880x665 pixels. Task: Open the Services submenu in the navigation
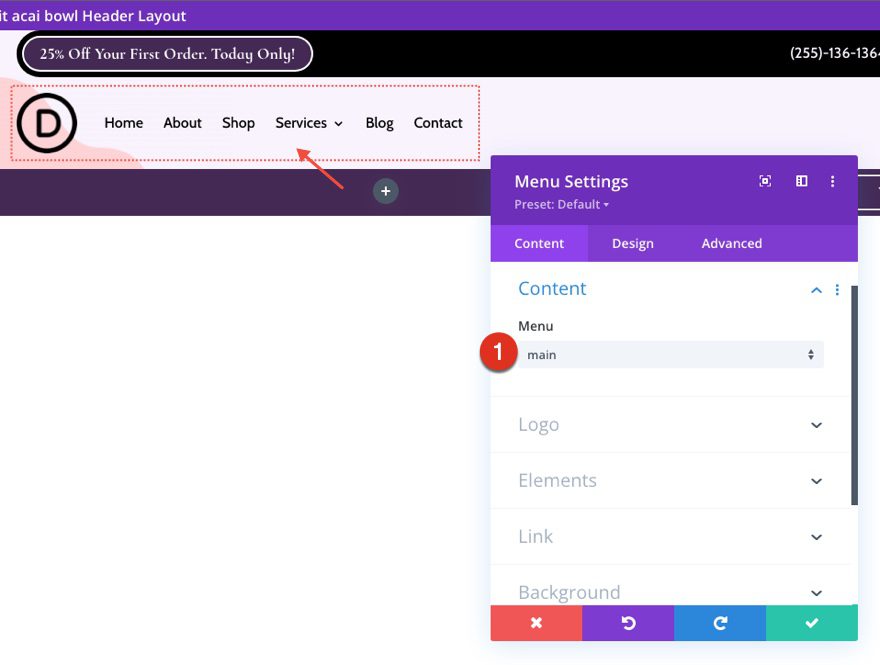(x=309, y=123)
